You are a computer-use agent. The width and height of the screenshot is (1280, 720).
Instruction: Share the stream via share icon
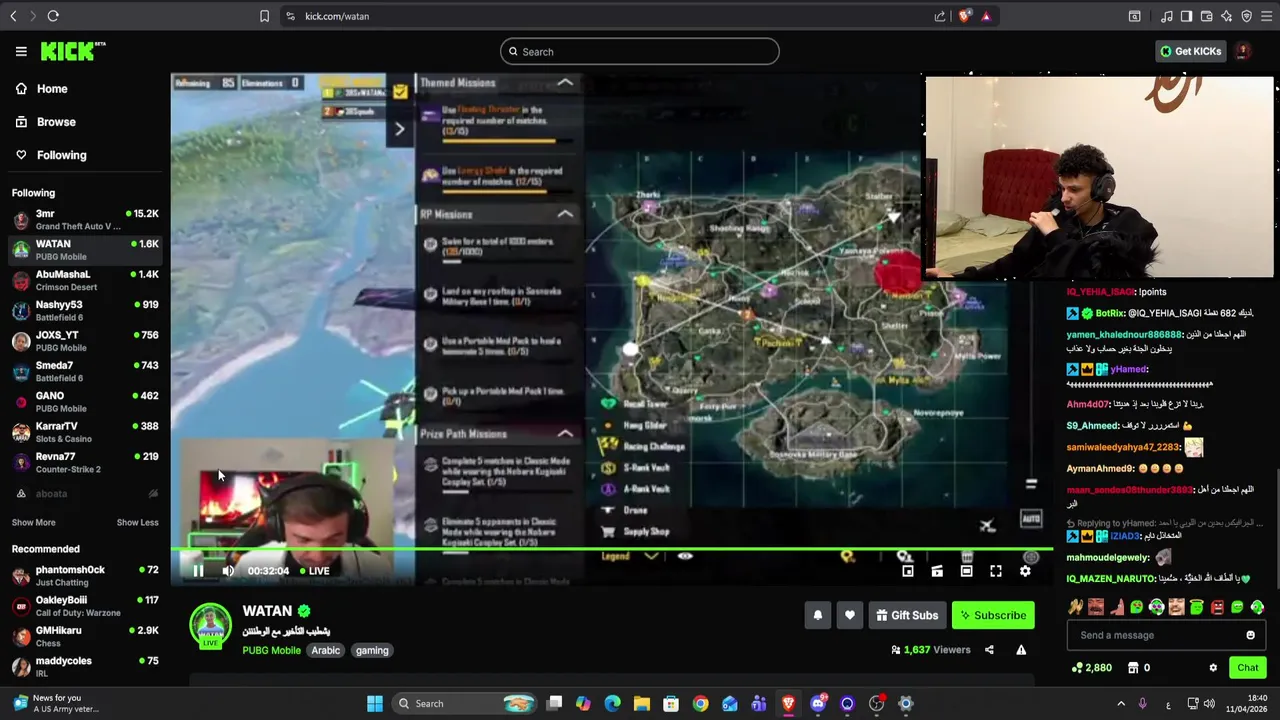coord(989,650)
